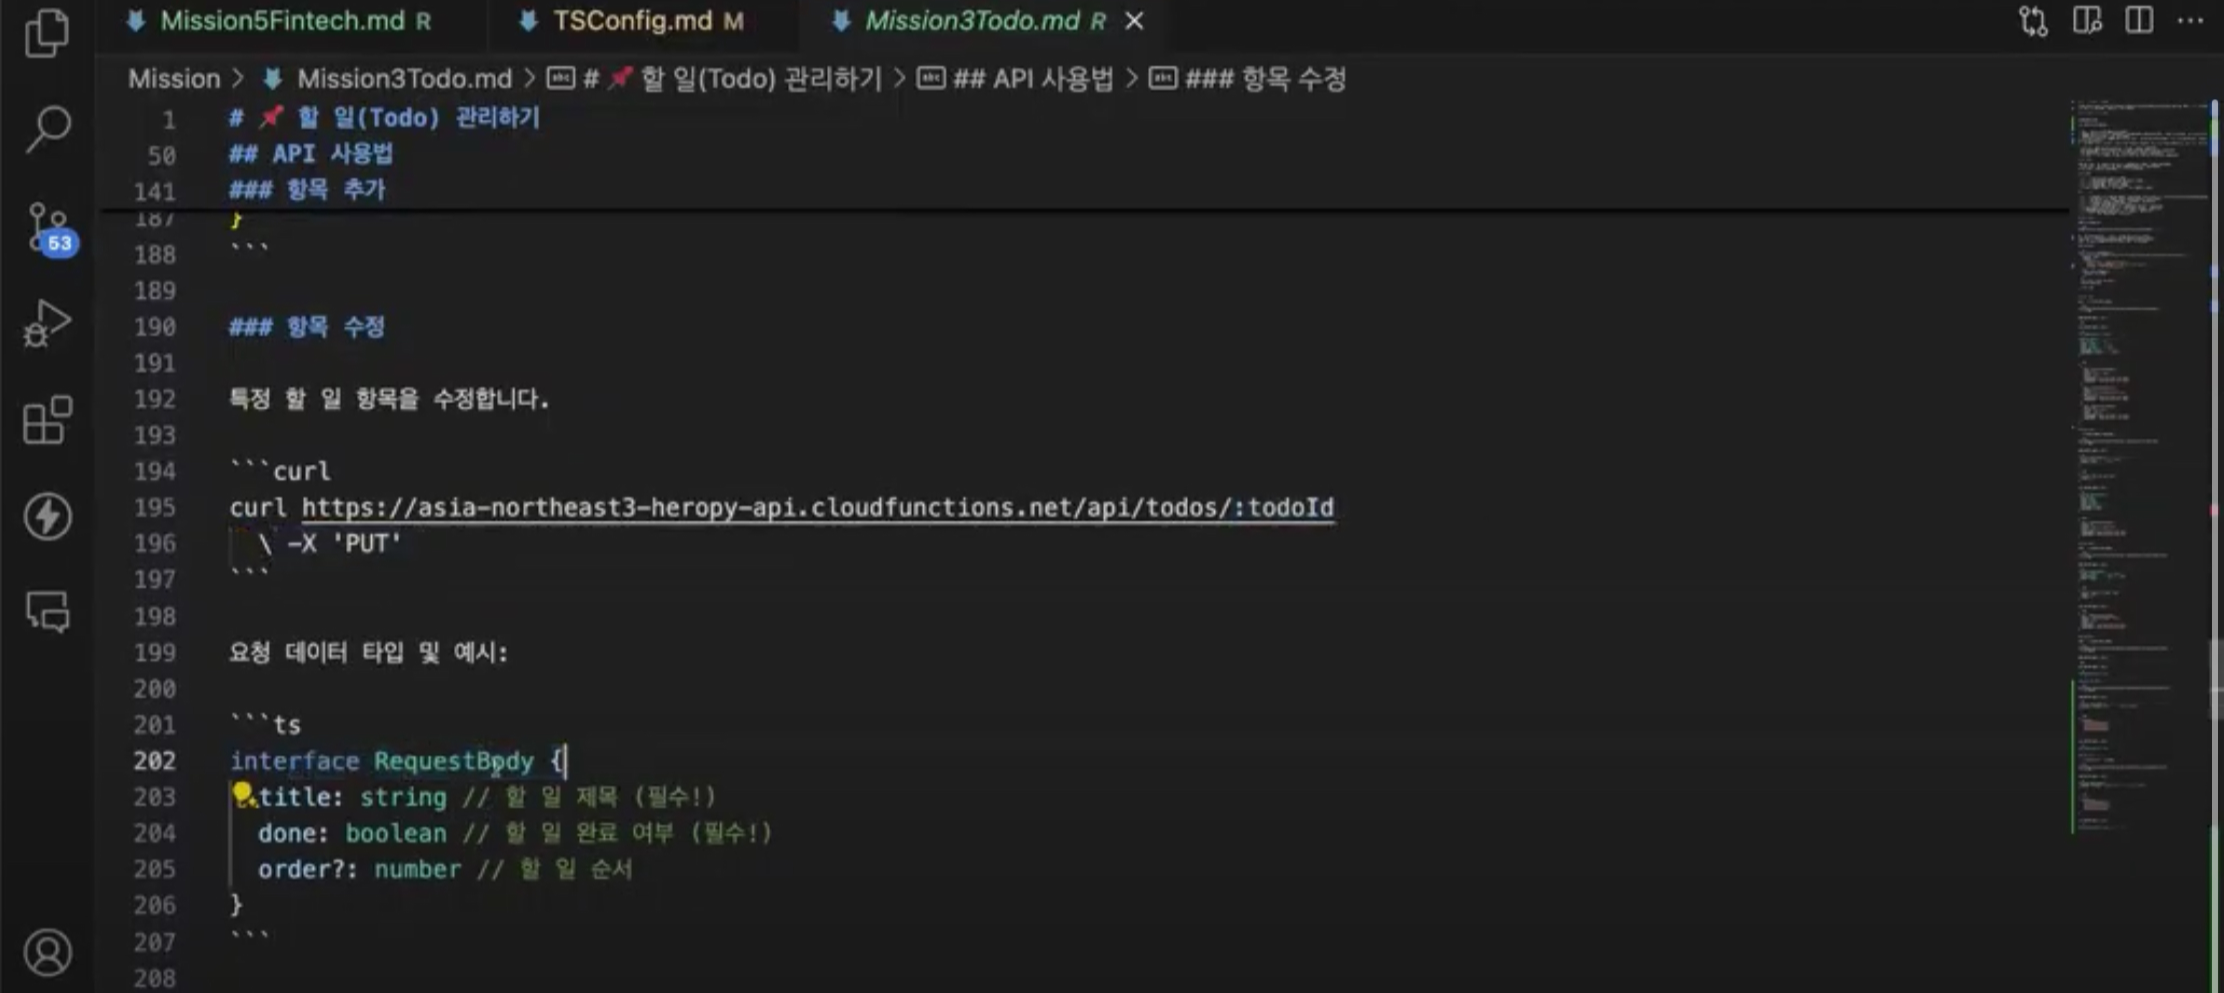Click the '```ts' fence on line 201
The width and height of the screenshot is (2224, 993).
tap(265, 725)
